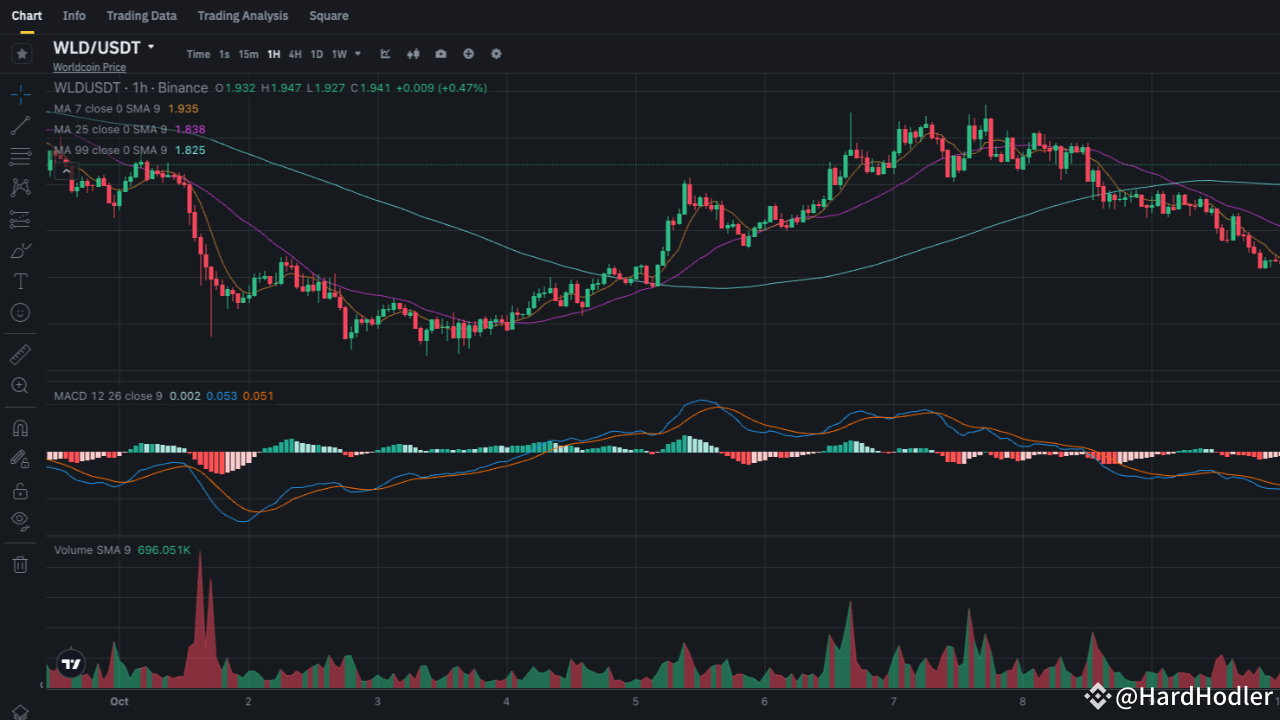Select the 1s interval
The width and height of the screenshot is (1280, 720).
pyautogui.click(x=224, y=54)
